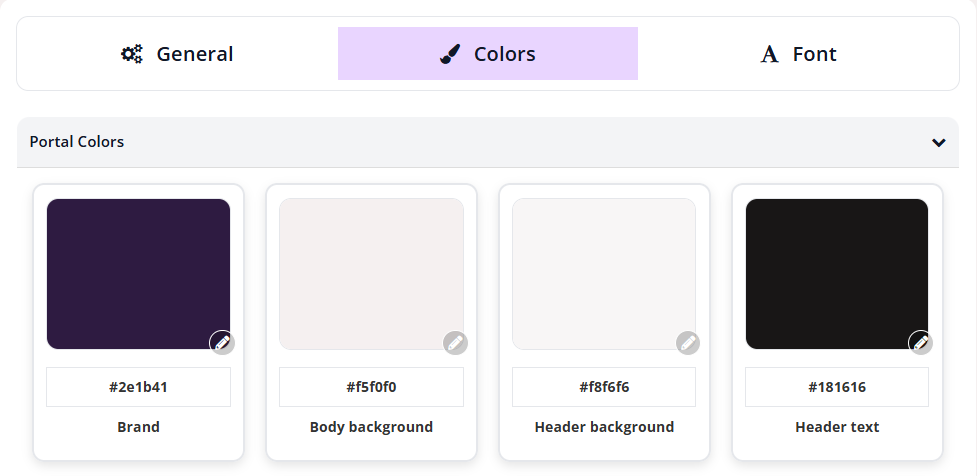The width and height of the screenshot is (977, 476).
Task: Select the Colors tab
Action: click(488, 54)
